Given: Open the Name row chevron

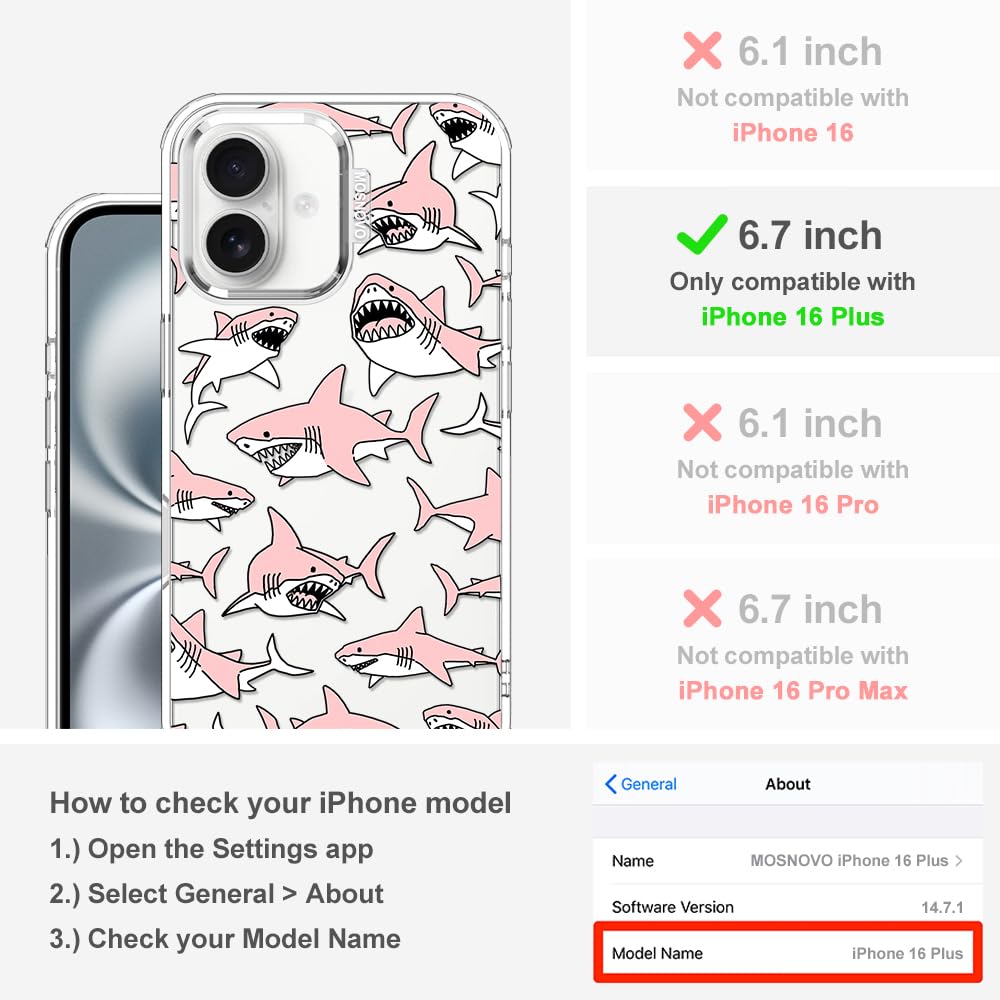Looking at the screenshot, I should click(x=959, y=861).
